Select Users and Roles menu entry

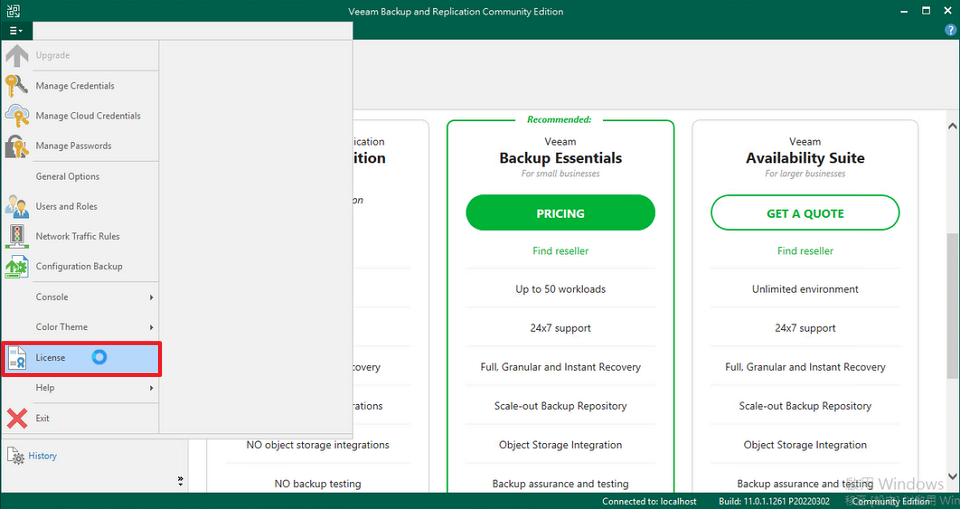[81, 206]
